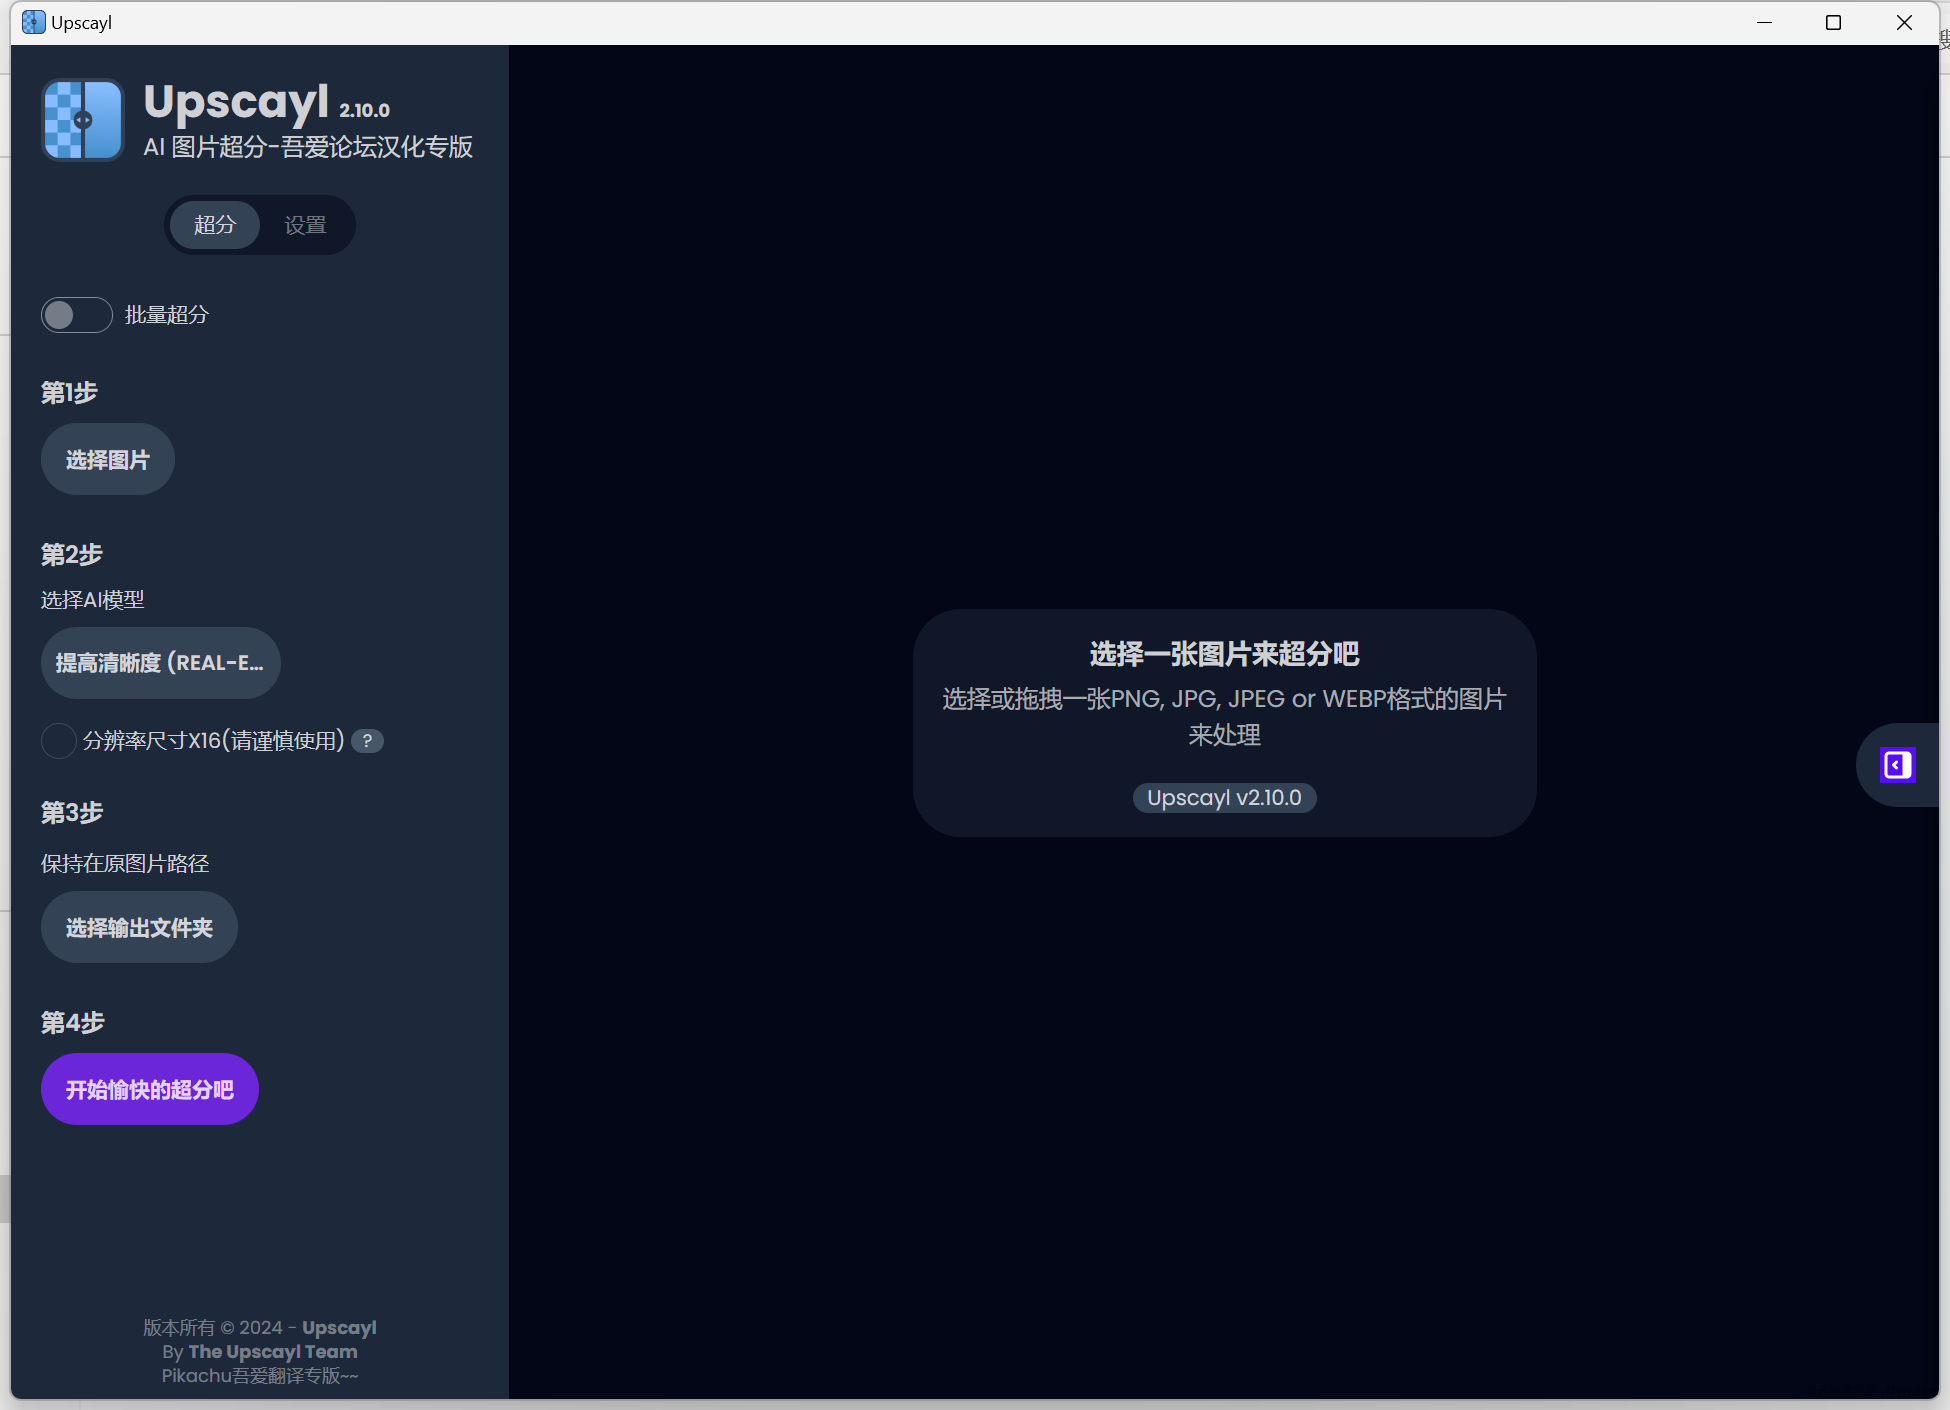Viewport: 1950px width, 1410px height.
Task: Start upscaling with 开始愉快的超分吧 button
Action: coord(150,1089)
